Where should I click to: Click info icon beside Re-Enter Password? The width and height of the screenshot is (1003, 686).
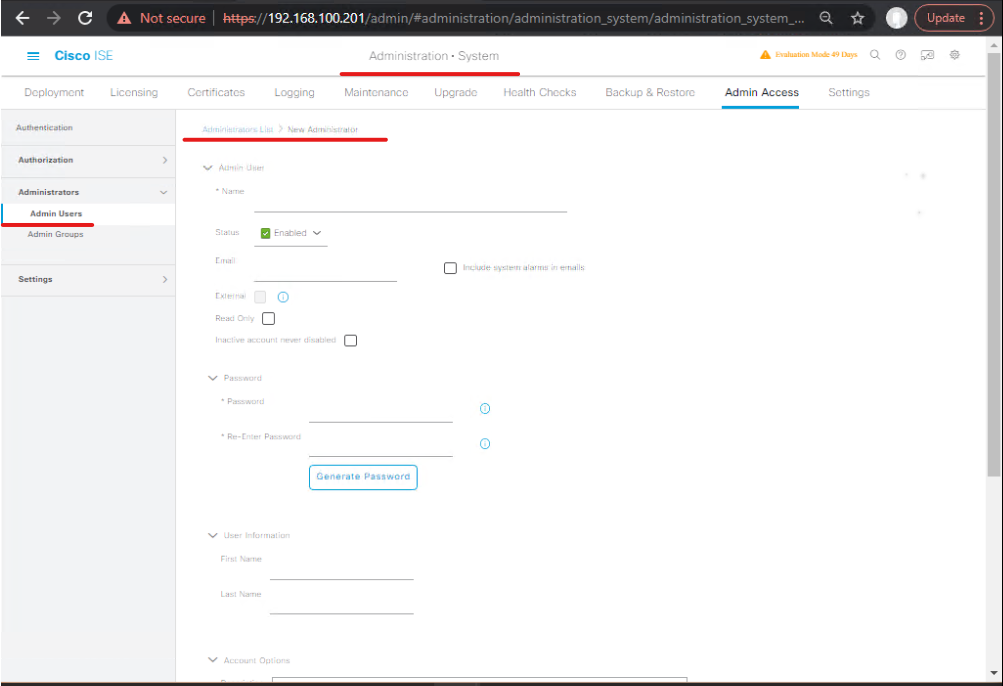coord(485,443)
